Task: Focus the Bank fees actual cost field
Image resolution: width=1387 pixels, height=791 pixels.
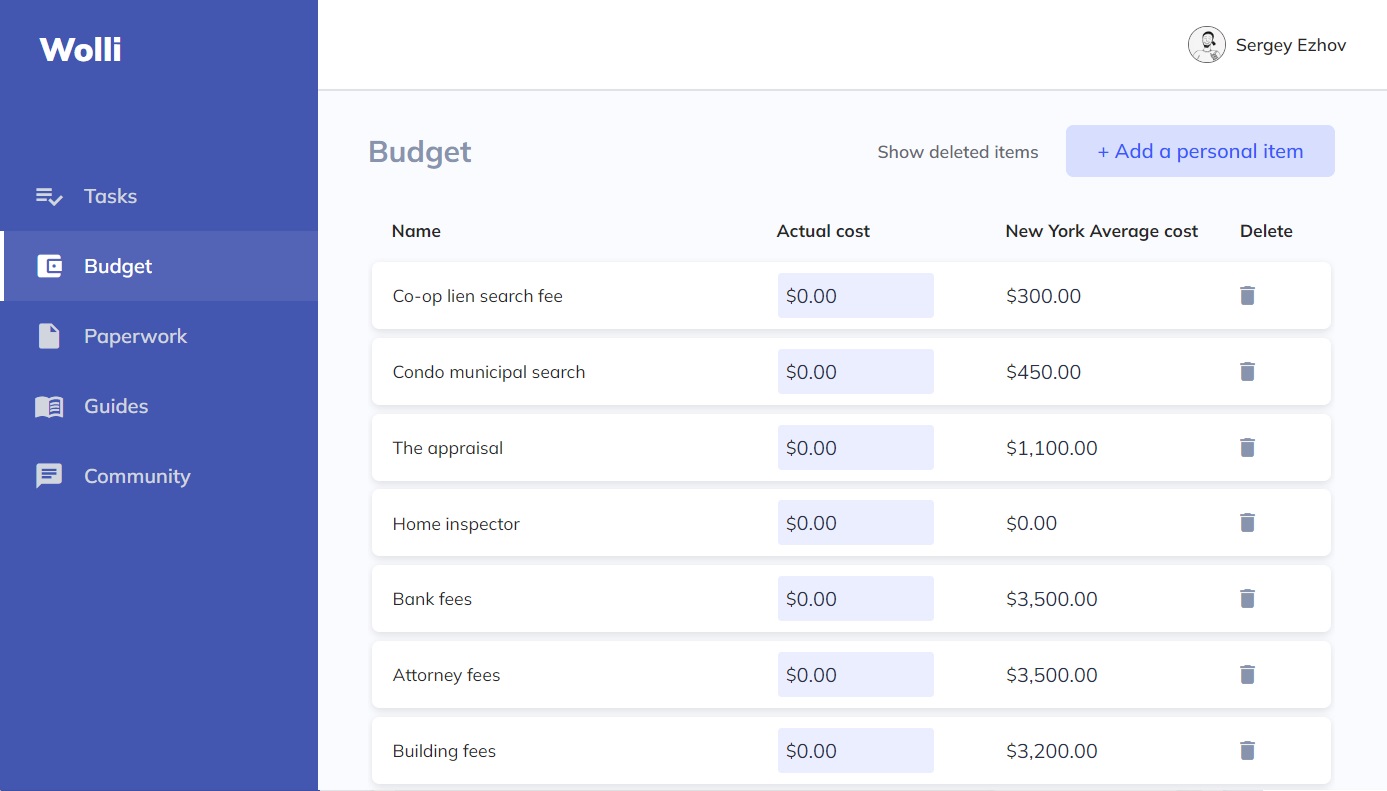Action: coord(855,599)
